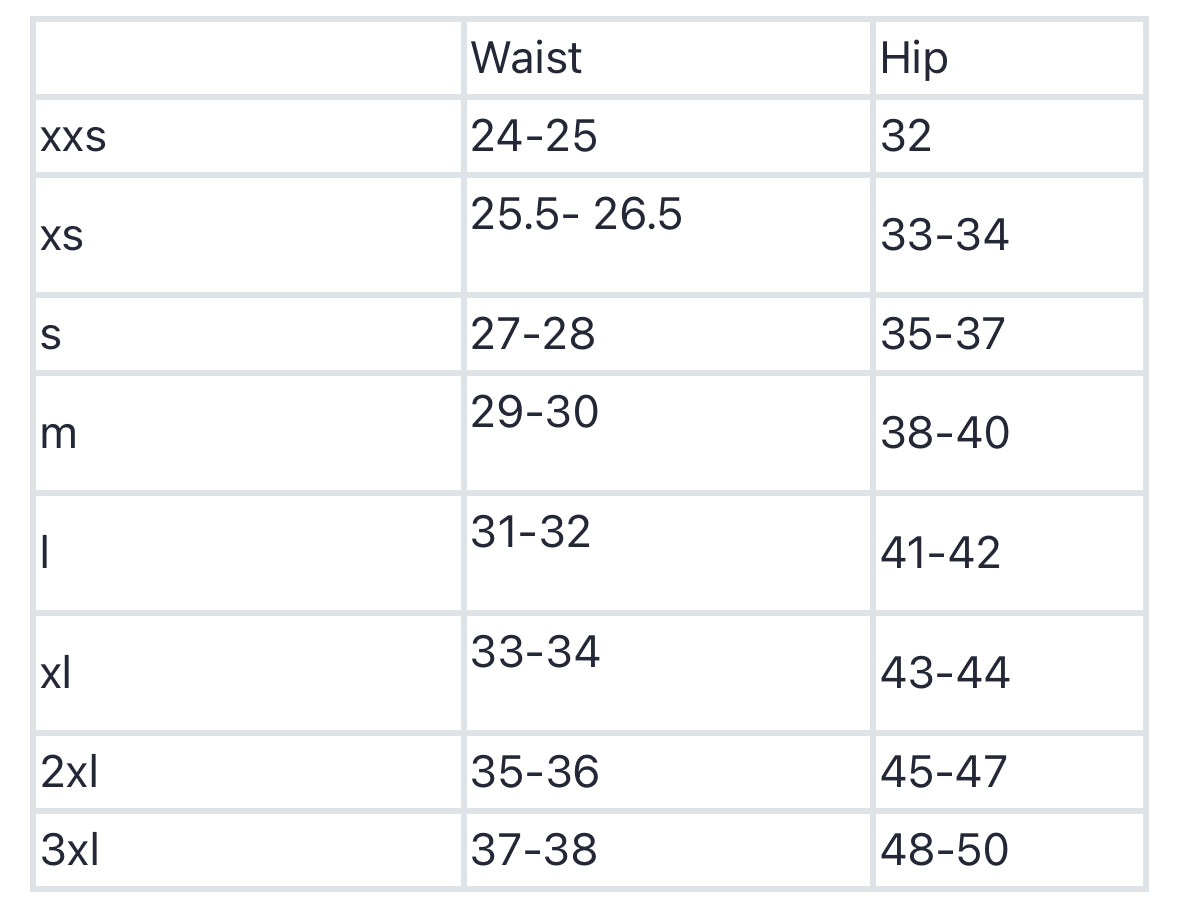Click hip value 32 for xxs
This screenshot has height=904, width=1179.
(x=906, y=136)
